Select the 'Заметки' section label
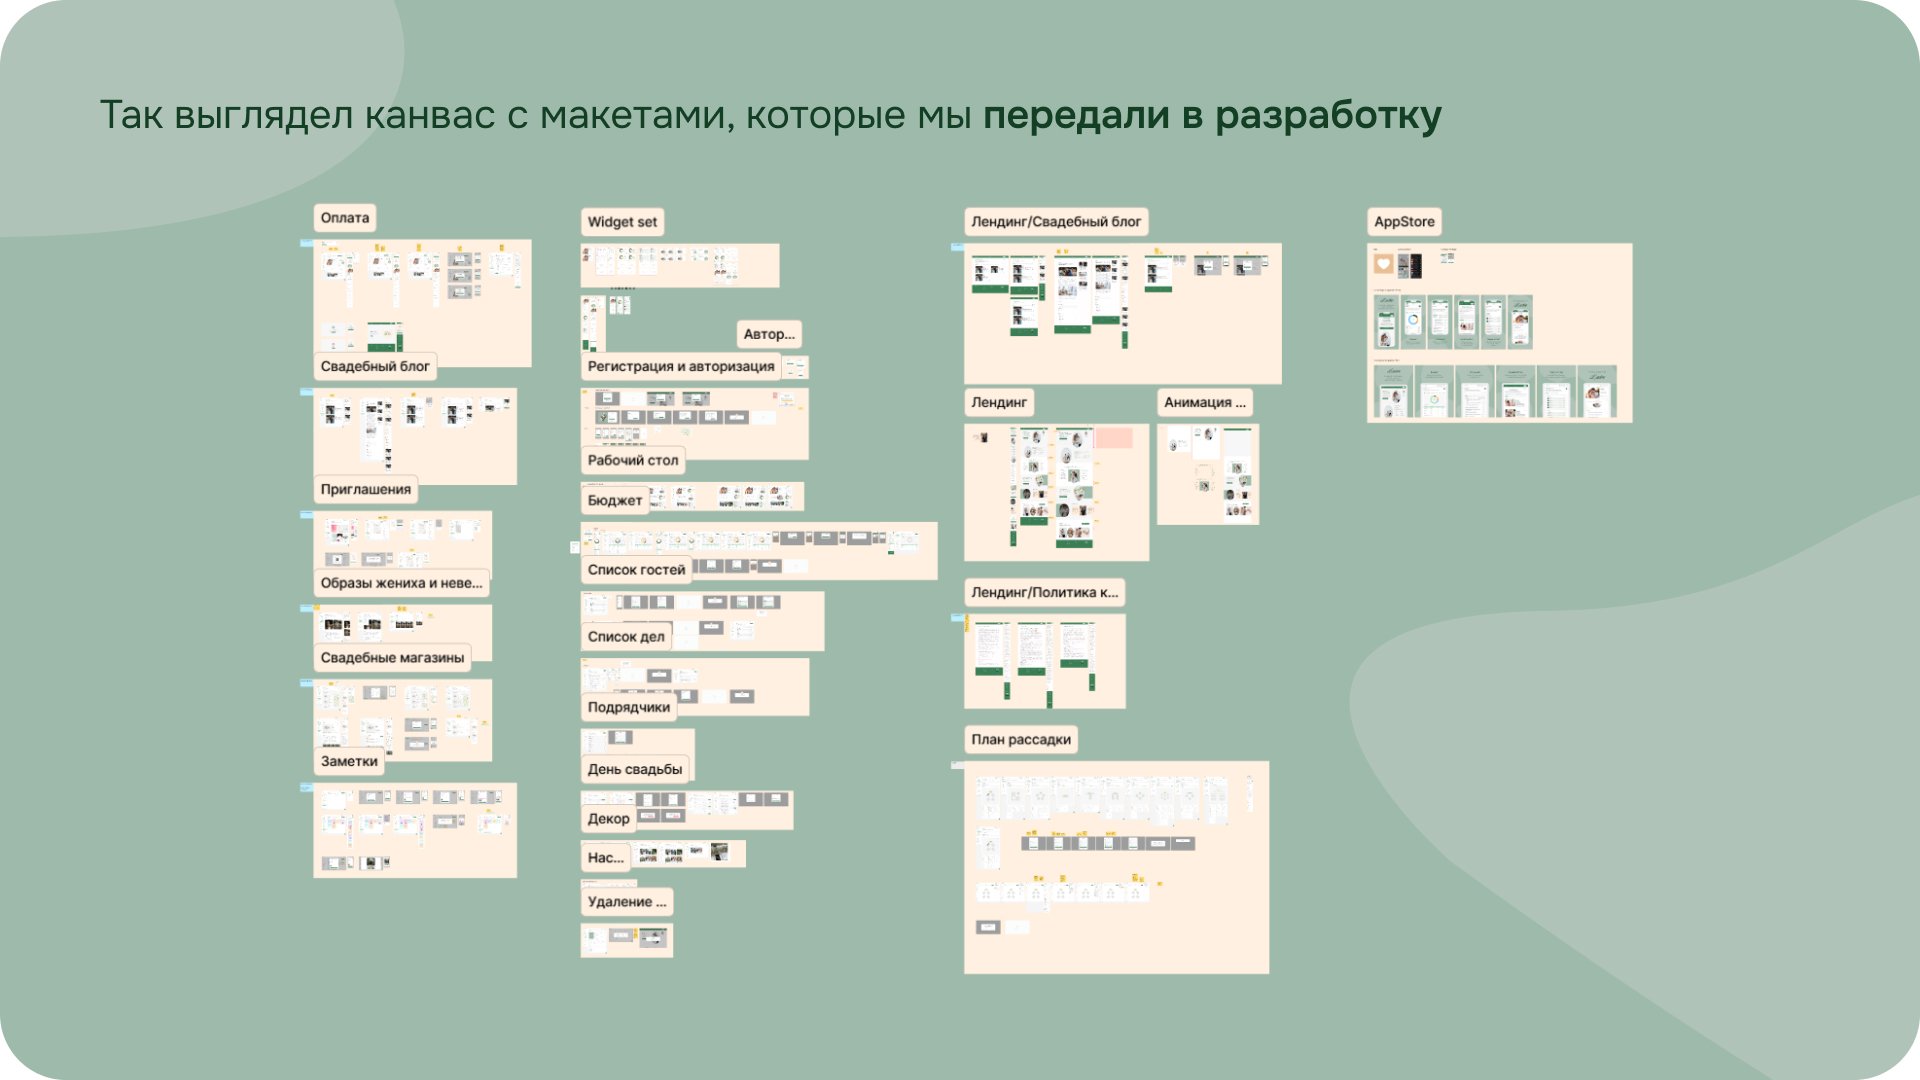Viewport: 1920px width, 1080px height. pyautogui.click(x=348, y=762)
